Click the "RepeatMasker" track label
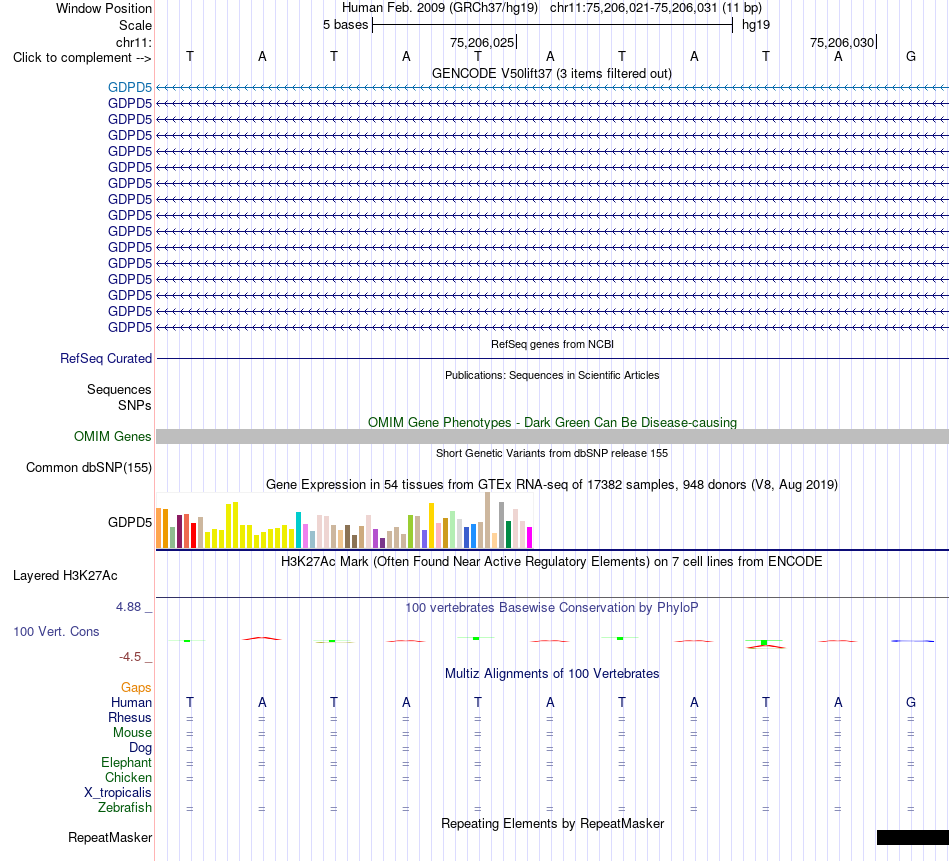 point(110,837)
